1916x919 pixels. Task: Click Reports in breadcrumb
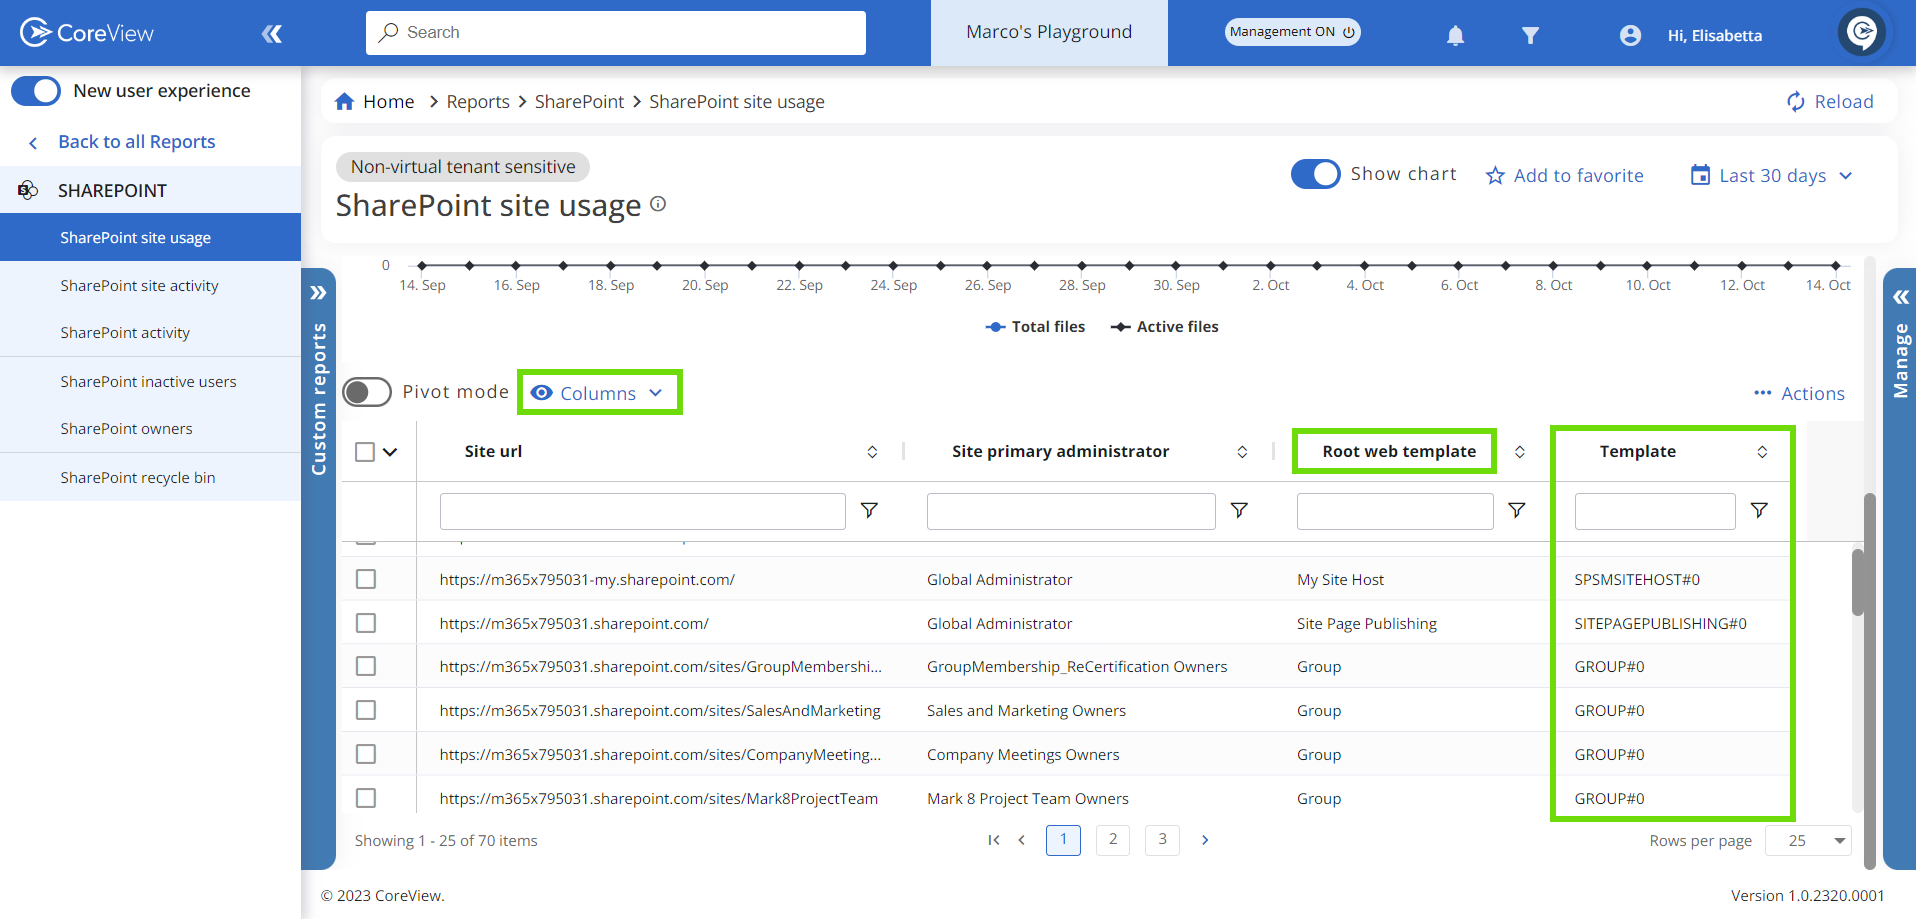coord(478,102)
